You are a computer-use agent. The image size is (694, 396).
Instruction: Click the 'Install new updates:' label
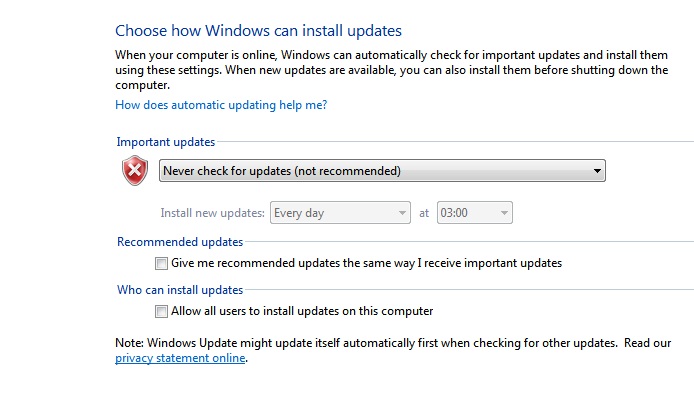pos(212,213)
